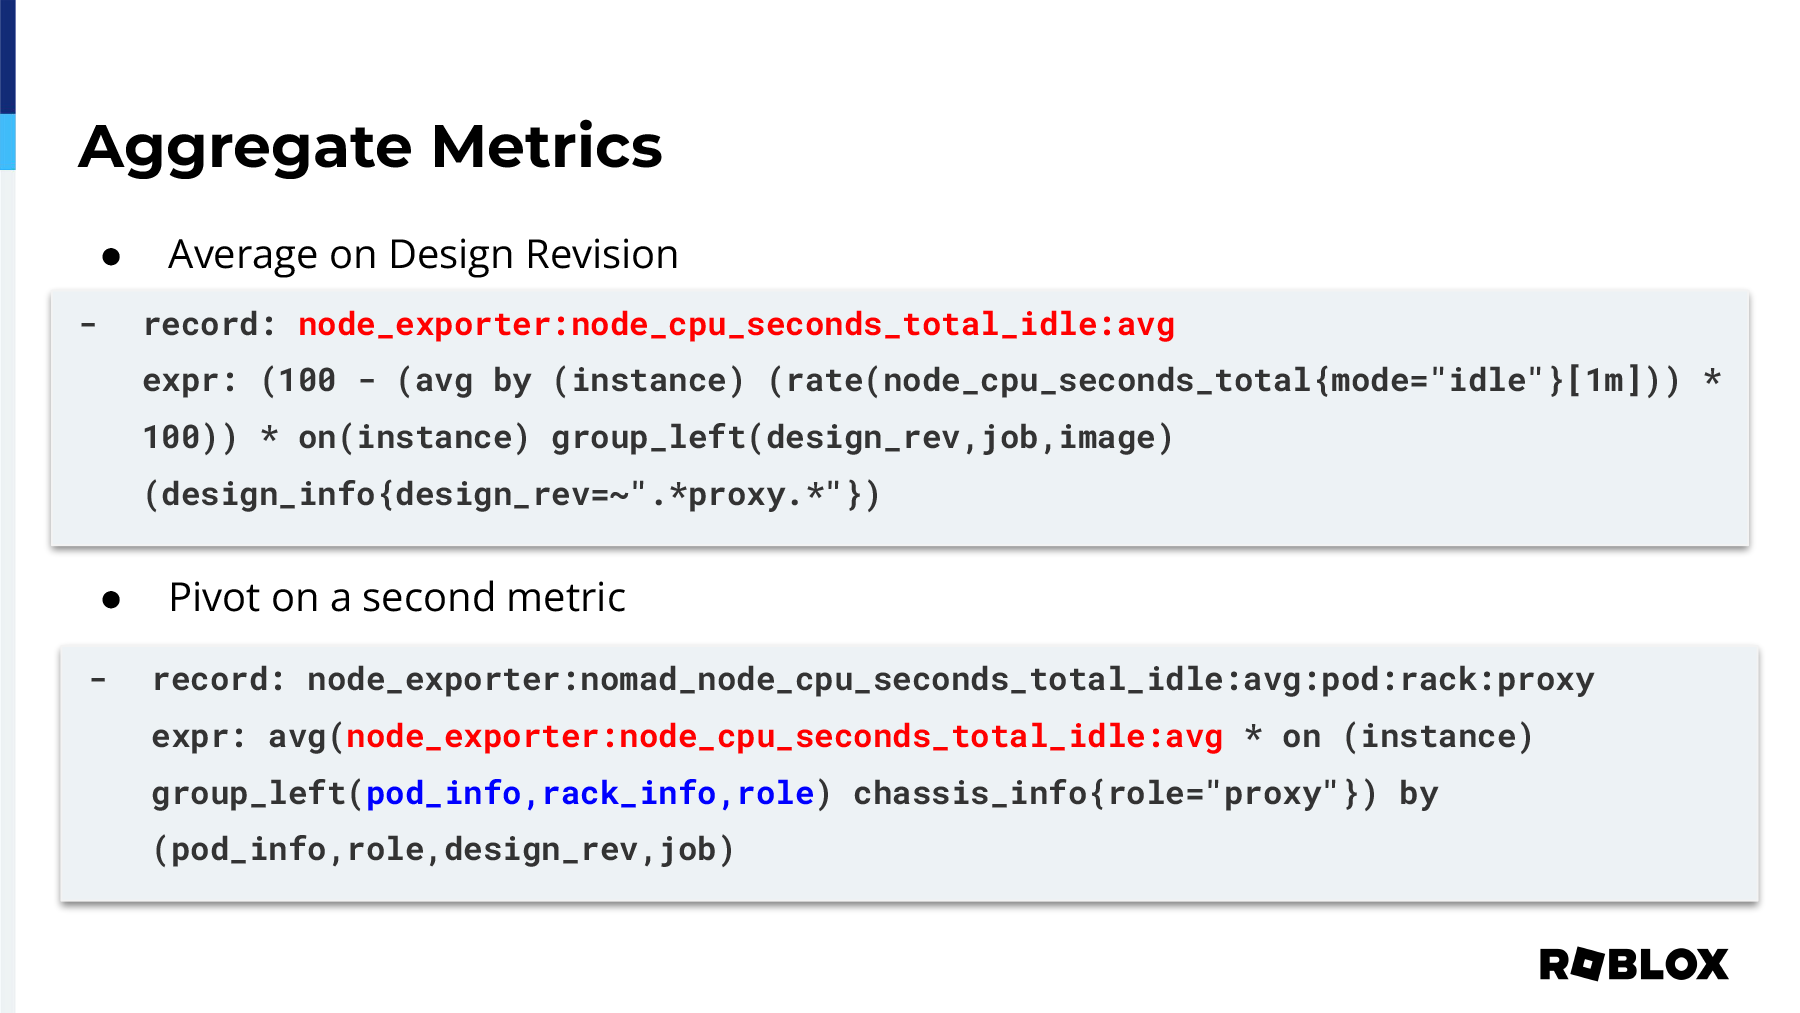Click the Roblox logo
Image resolution: width=1800 pixels, height=1013 pixels.
[1633, 964]
